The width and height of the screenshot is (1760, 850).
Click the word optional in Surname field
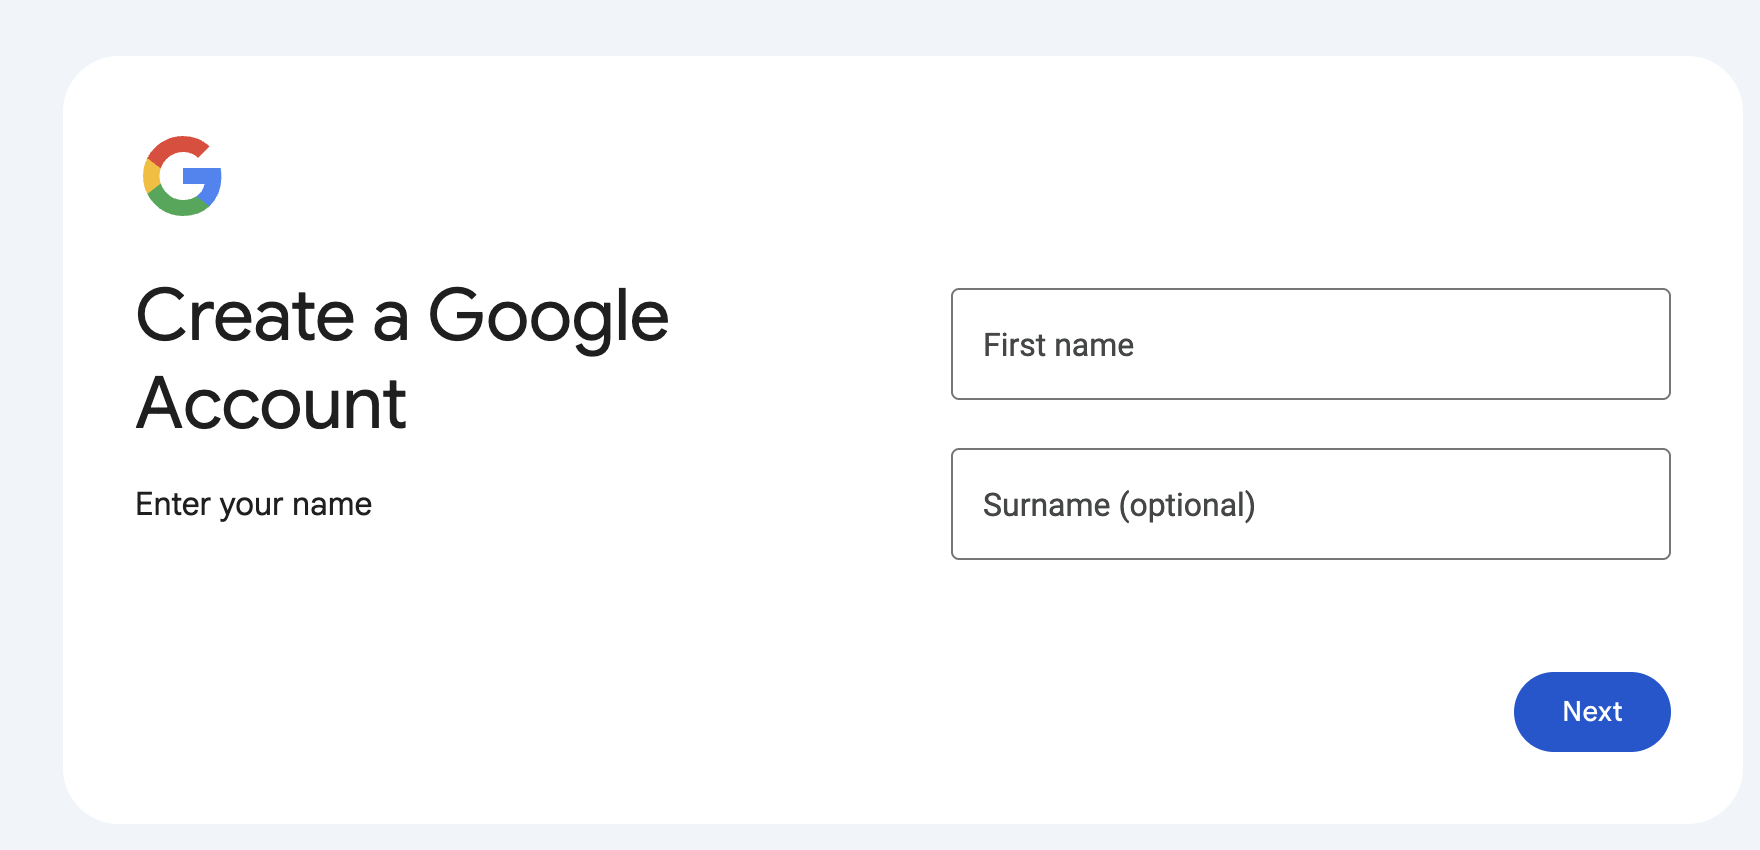[x=1187, y=505]
